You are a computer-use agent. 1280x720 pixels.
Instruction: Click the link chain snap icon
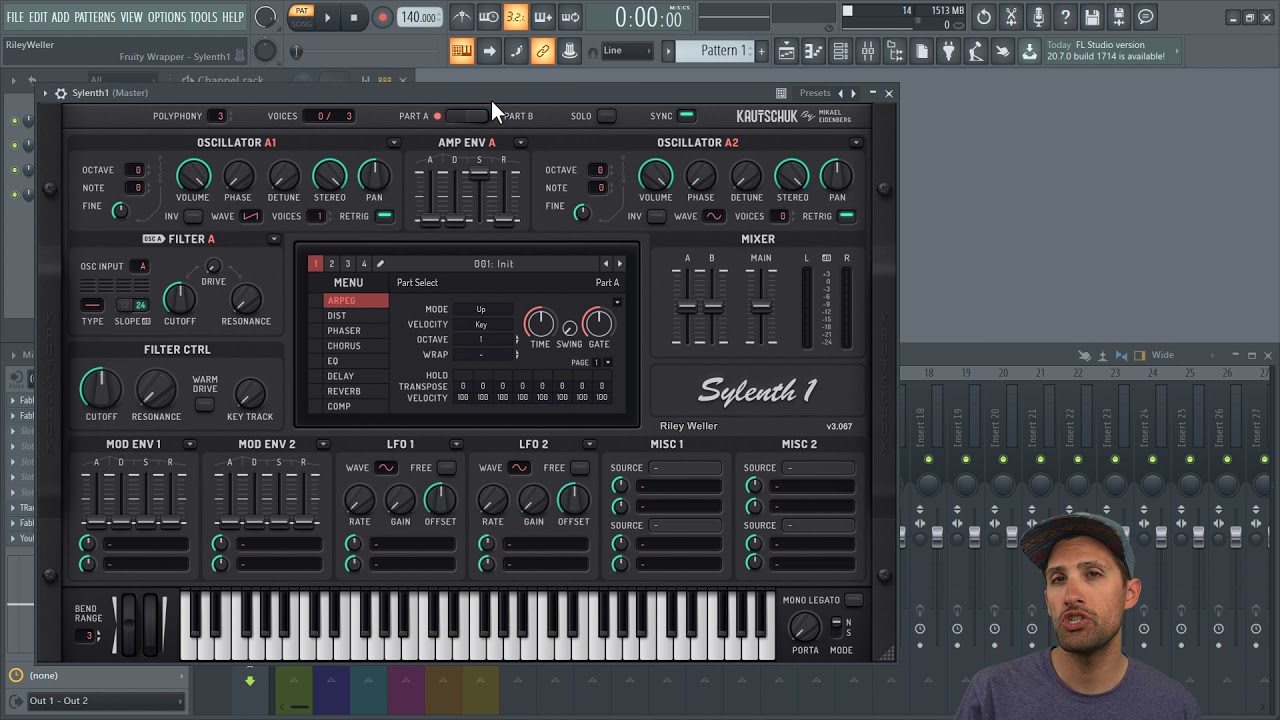click(543, 51)
